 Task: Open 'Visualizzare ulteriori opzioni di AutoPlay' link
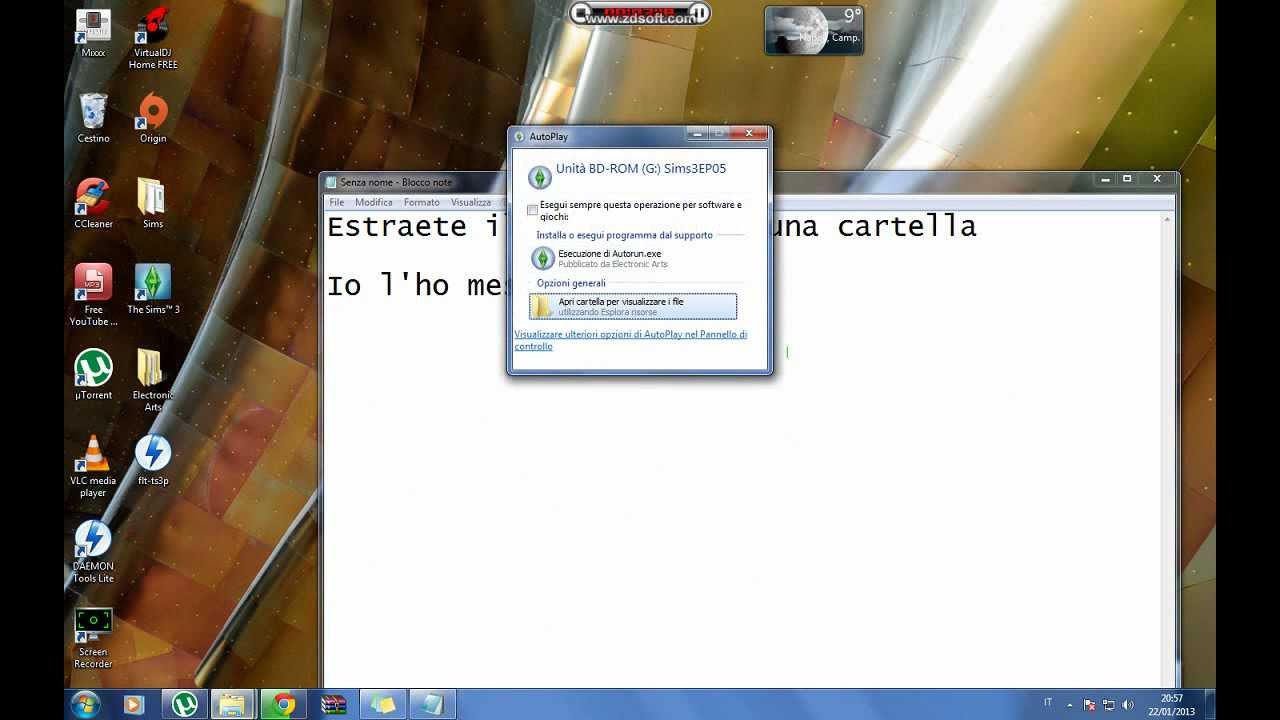(x=631, y=340)
